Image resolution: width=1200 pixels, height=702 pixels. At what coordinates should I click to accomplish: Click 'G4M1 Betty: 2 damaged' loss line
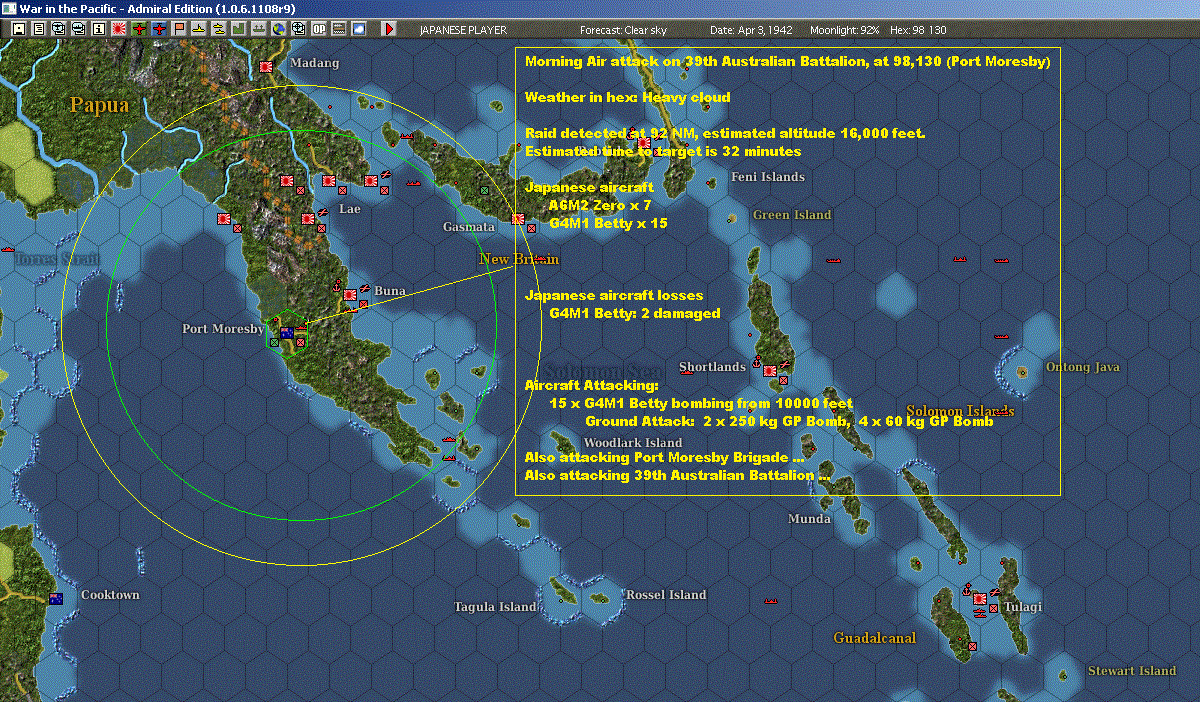635,313
